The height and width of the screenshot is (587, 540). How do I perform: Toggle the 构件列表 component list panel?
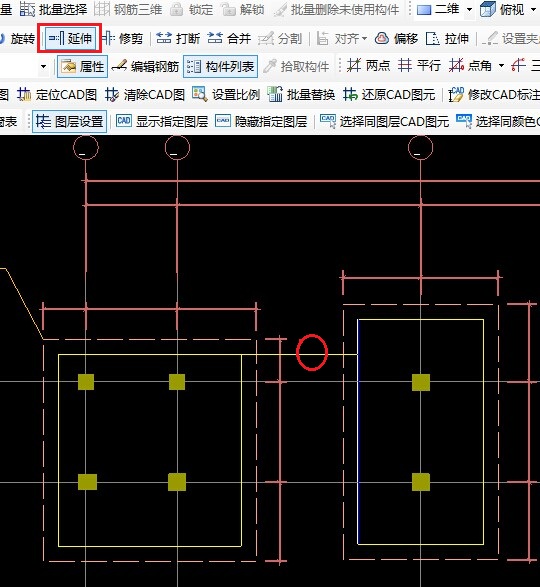[x=220, y=67]
